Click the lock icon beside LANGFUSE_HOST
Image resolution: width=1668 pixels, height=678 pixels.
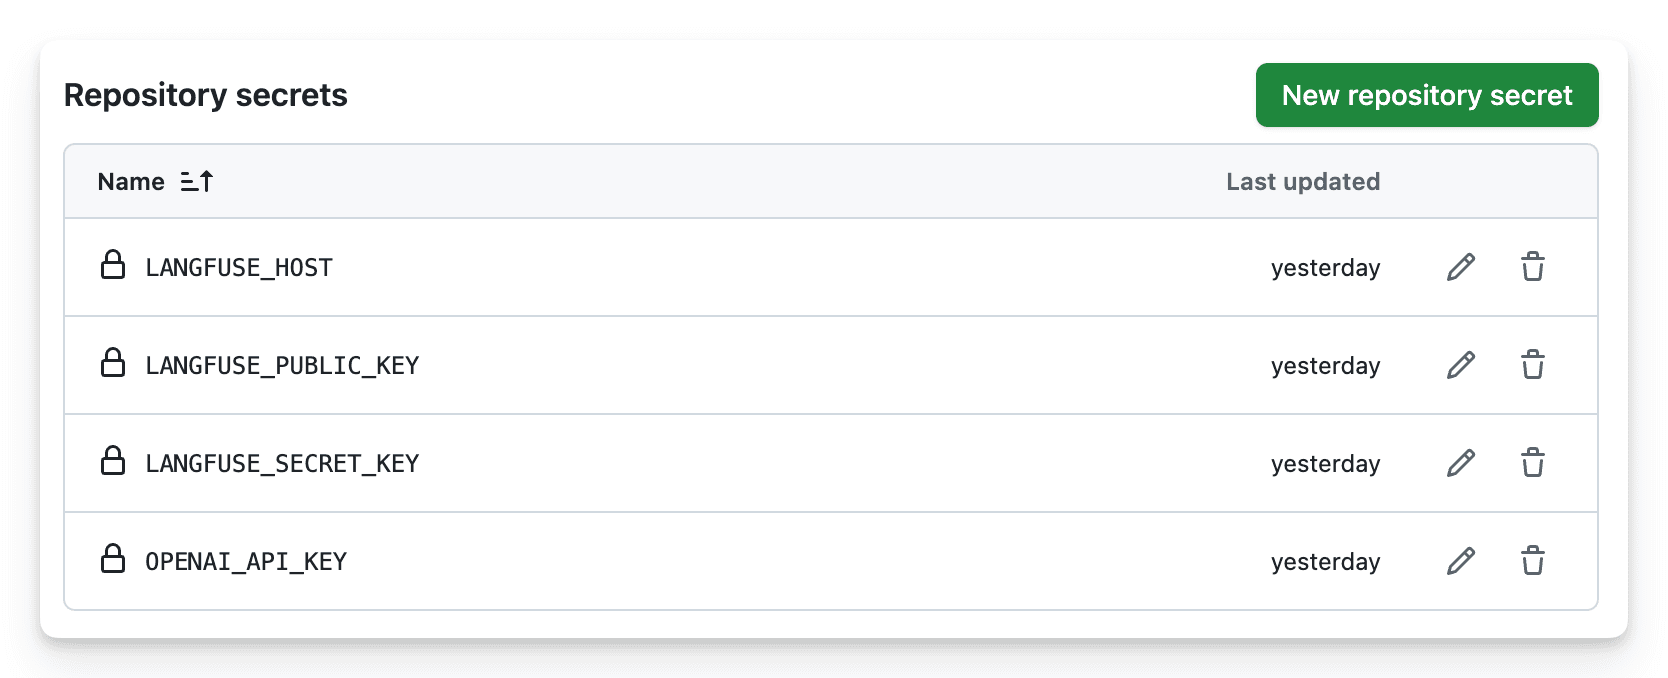pyautogui.click(x=113, y=267)
